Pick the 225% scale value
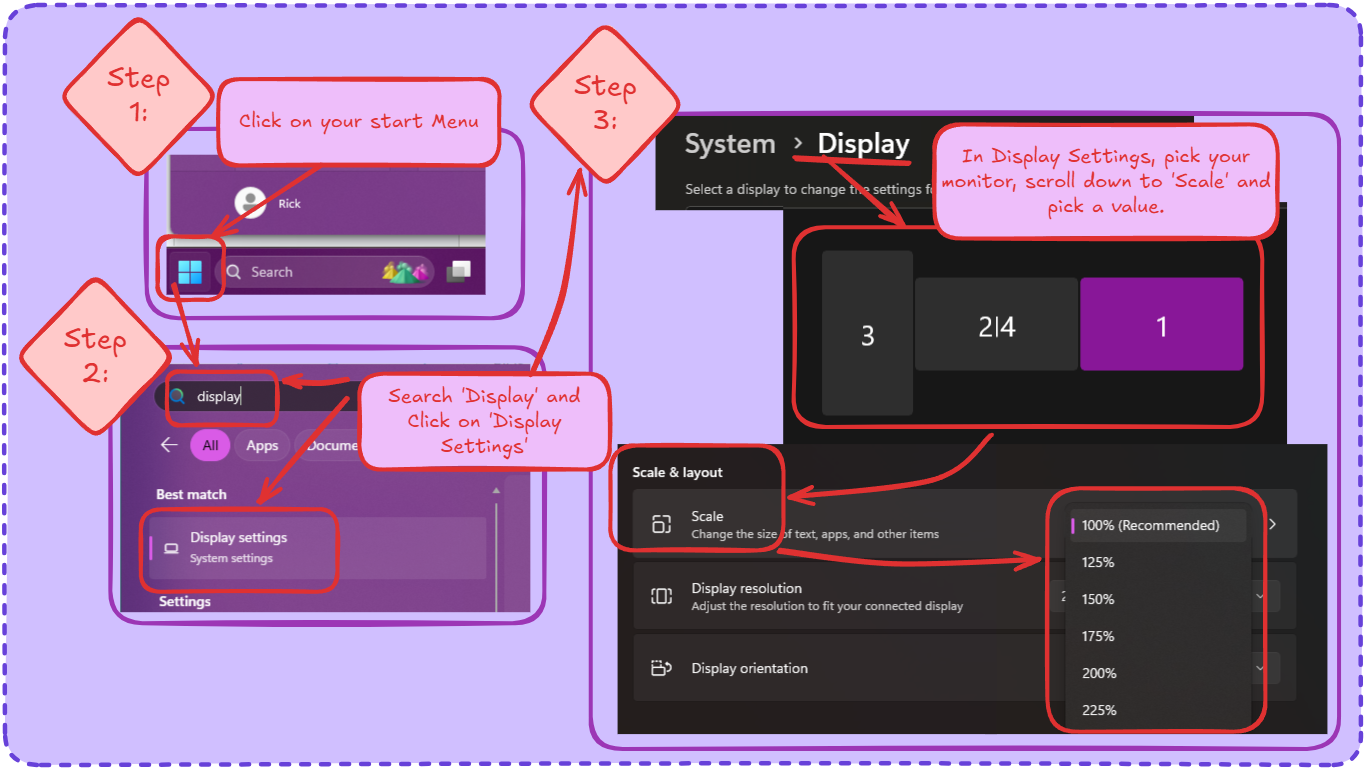Image resolution: width=1365 pixels, height=770 pixels. (x=1099, y=710)
